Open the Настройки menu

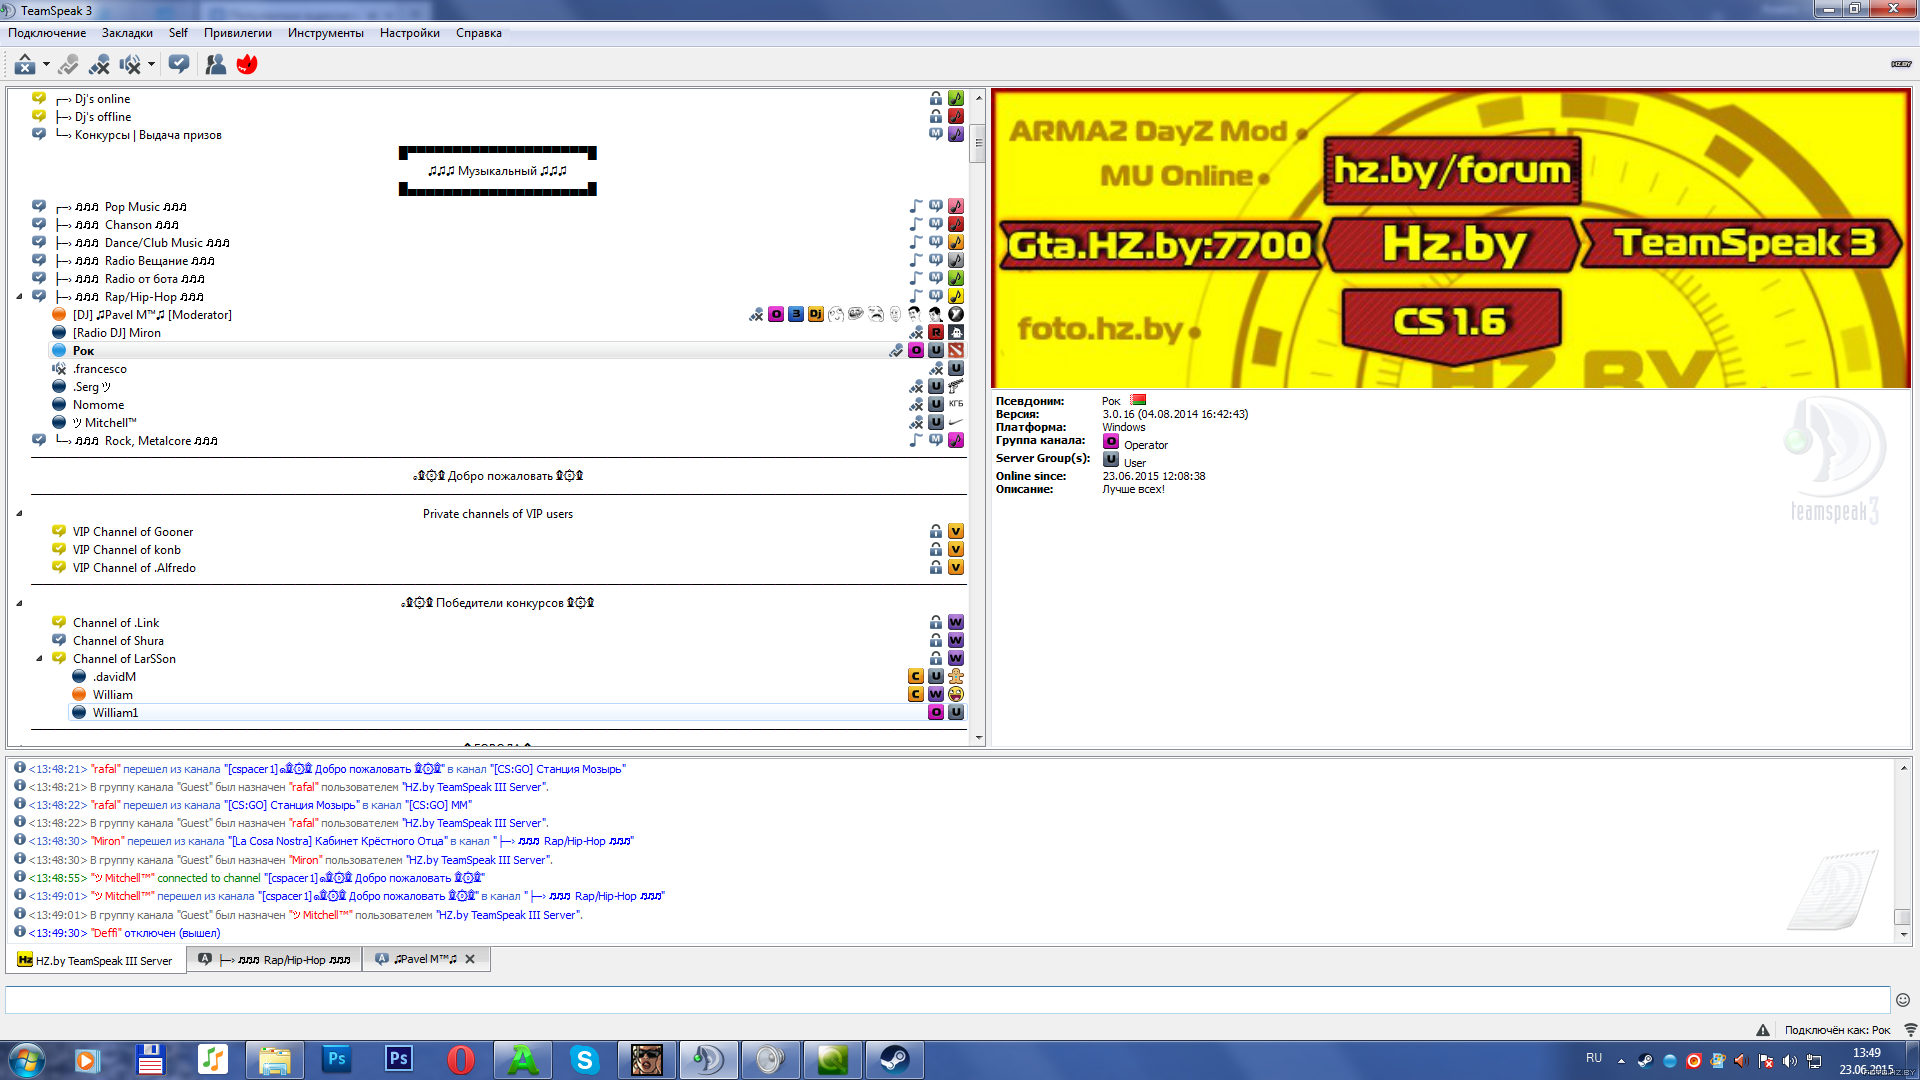[410, 33]
